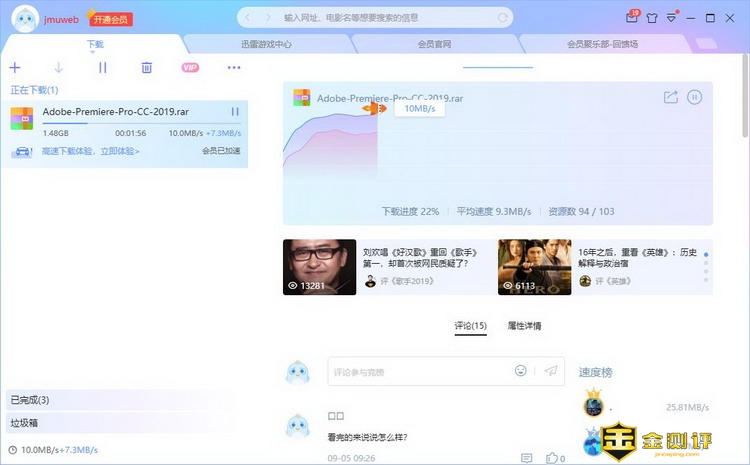750x465 pixels.
Task: Click the share icon in the detail panel
Action: tap(671, 97)
